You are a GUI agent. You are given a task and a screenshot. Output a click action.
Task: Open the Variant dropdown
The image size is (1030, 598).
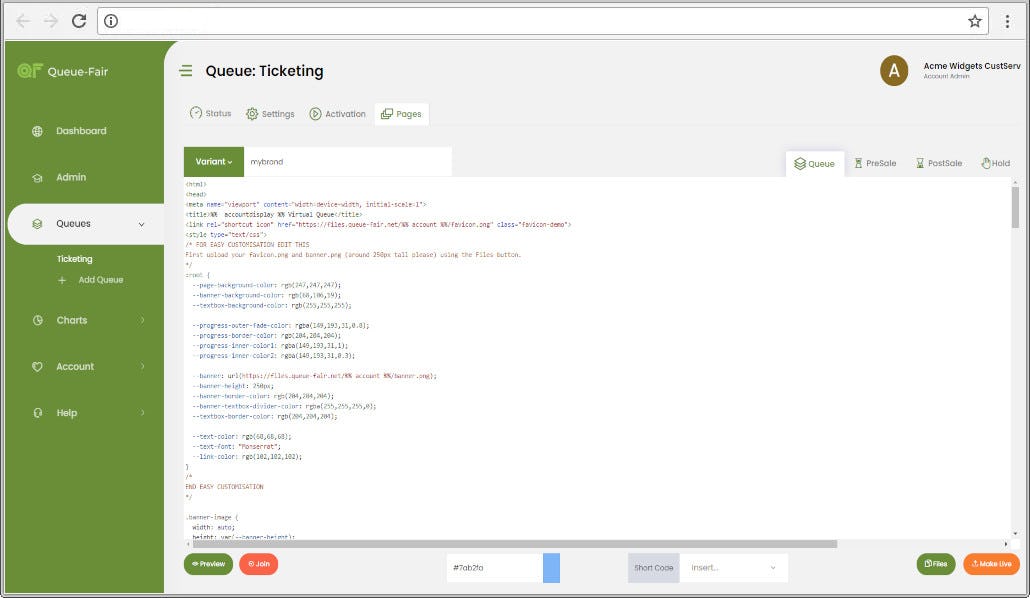coord(211,161)
